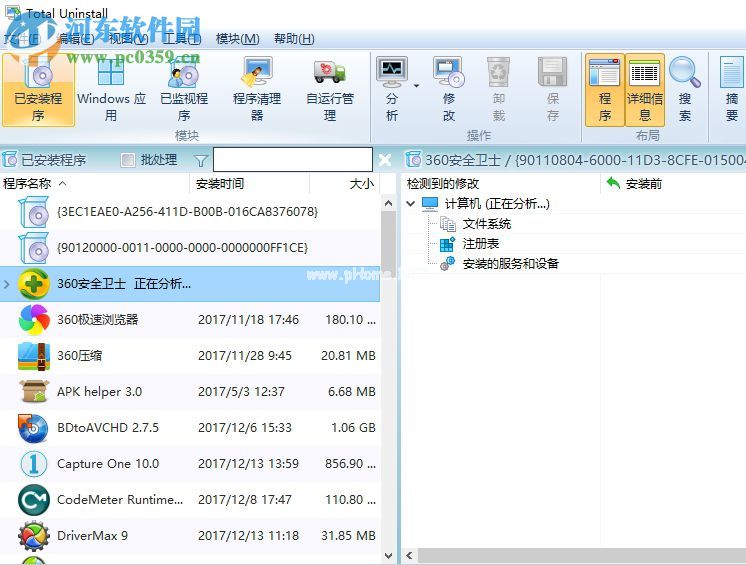Image resolution: width=746 pixels, height=565 pixels.
Task: Click the 修改 modify icon
Action: [449, 72]
